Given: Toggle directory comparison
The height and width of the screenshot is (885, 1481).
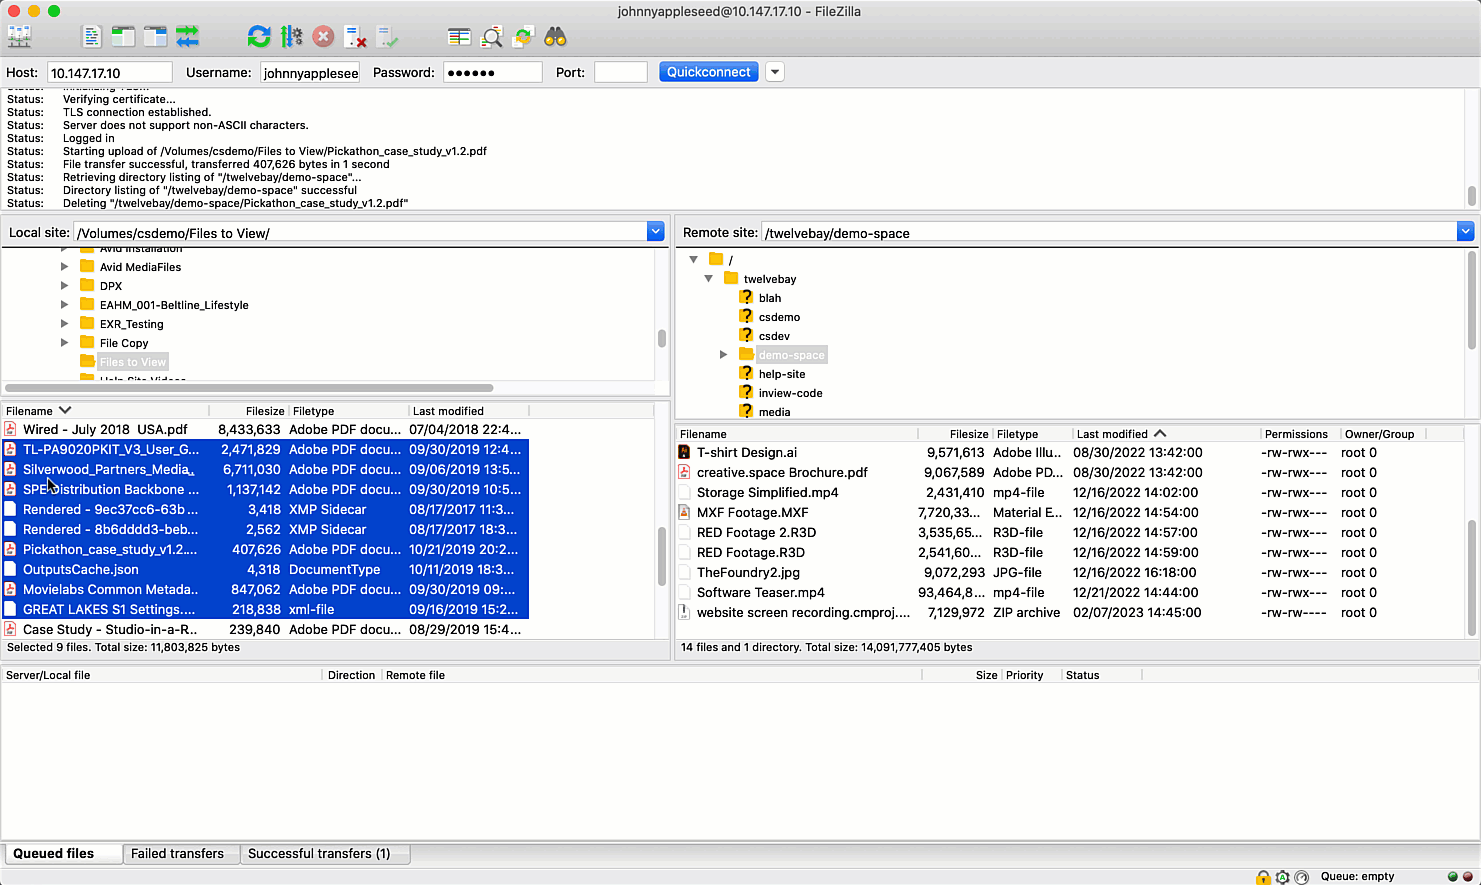Looking at the screenshot, I should [491, 37].
